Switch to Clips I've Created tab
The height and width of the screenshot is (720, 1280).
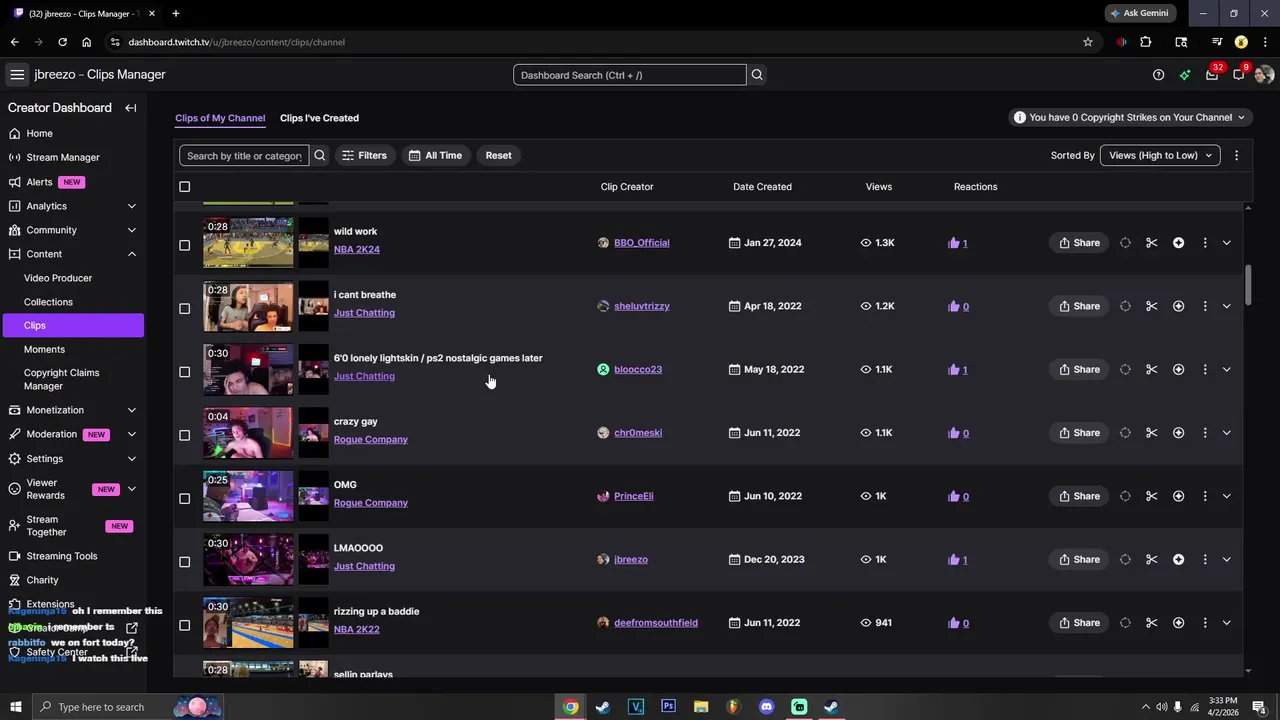click(x=319, y=118)
